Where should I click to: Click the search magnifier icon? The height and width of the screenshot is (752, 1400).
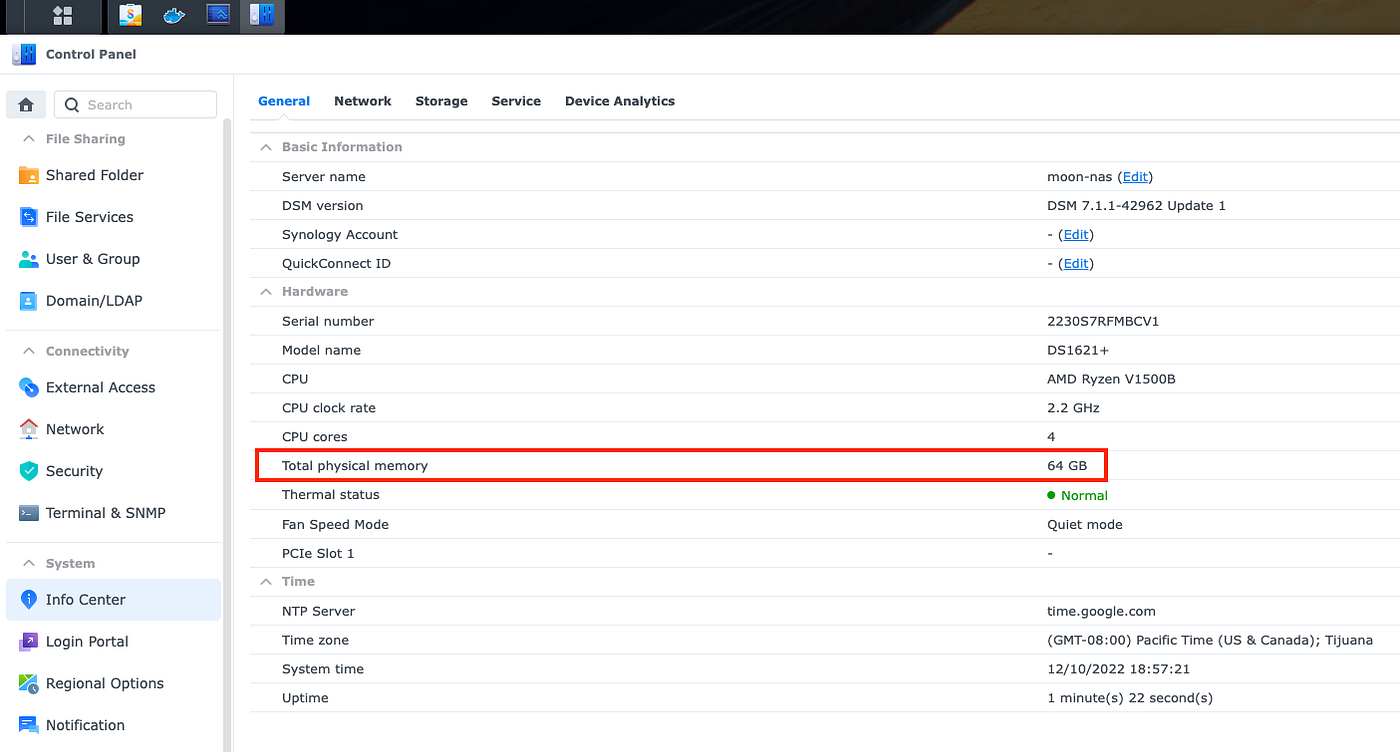(x=72, y=105)
